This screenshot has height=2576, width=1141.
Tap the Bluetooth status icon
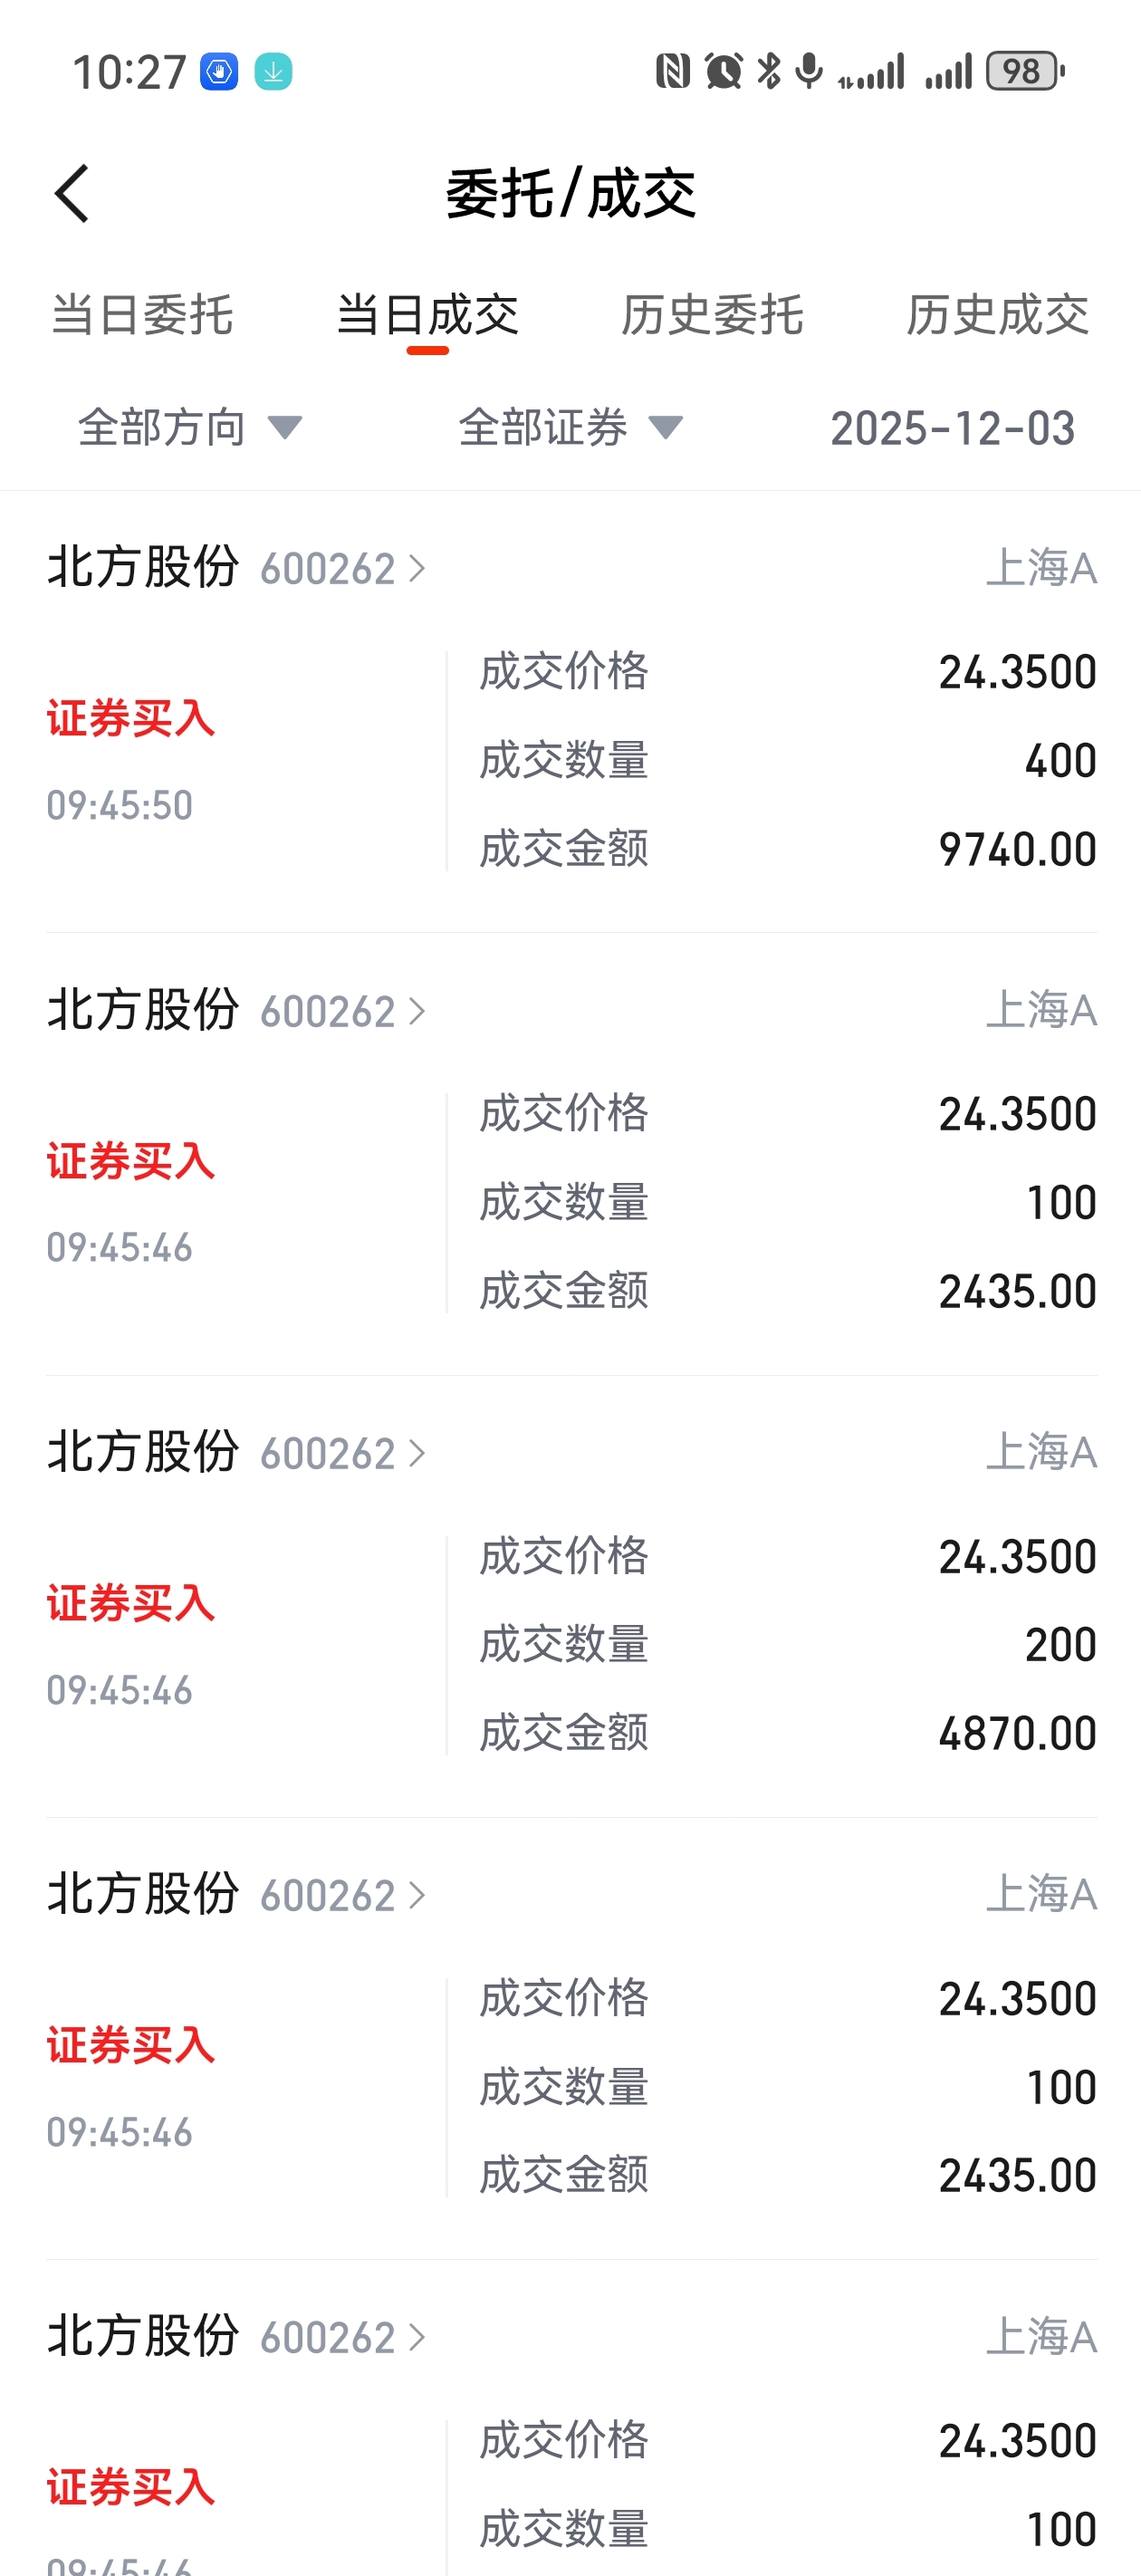pos(769,71)
